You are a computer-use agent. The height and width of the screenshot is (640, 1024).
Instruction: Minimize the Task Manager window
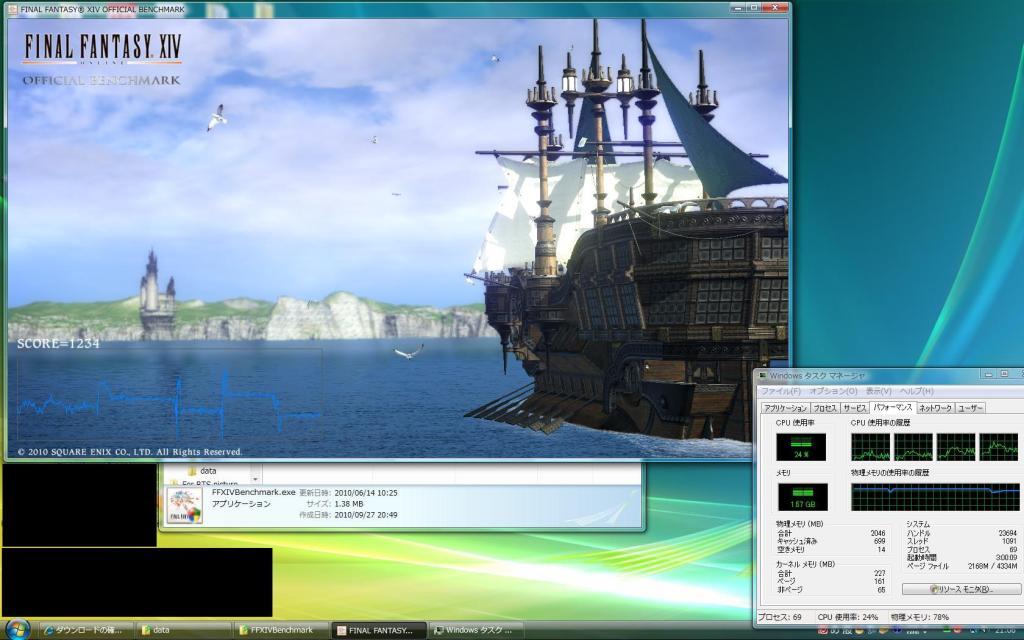coord(989,374)
